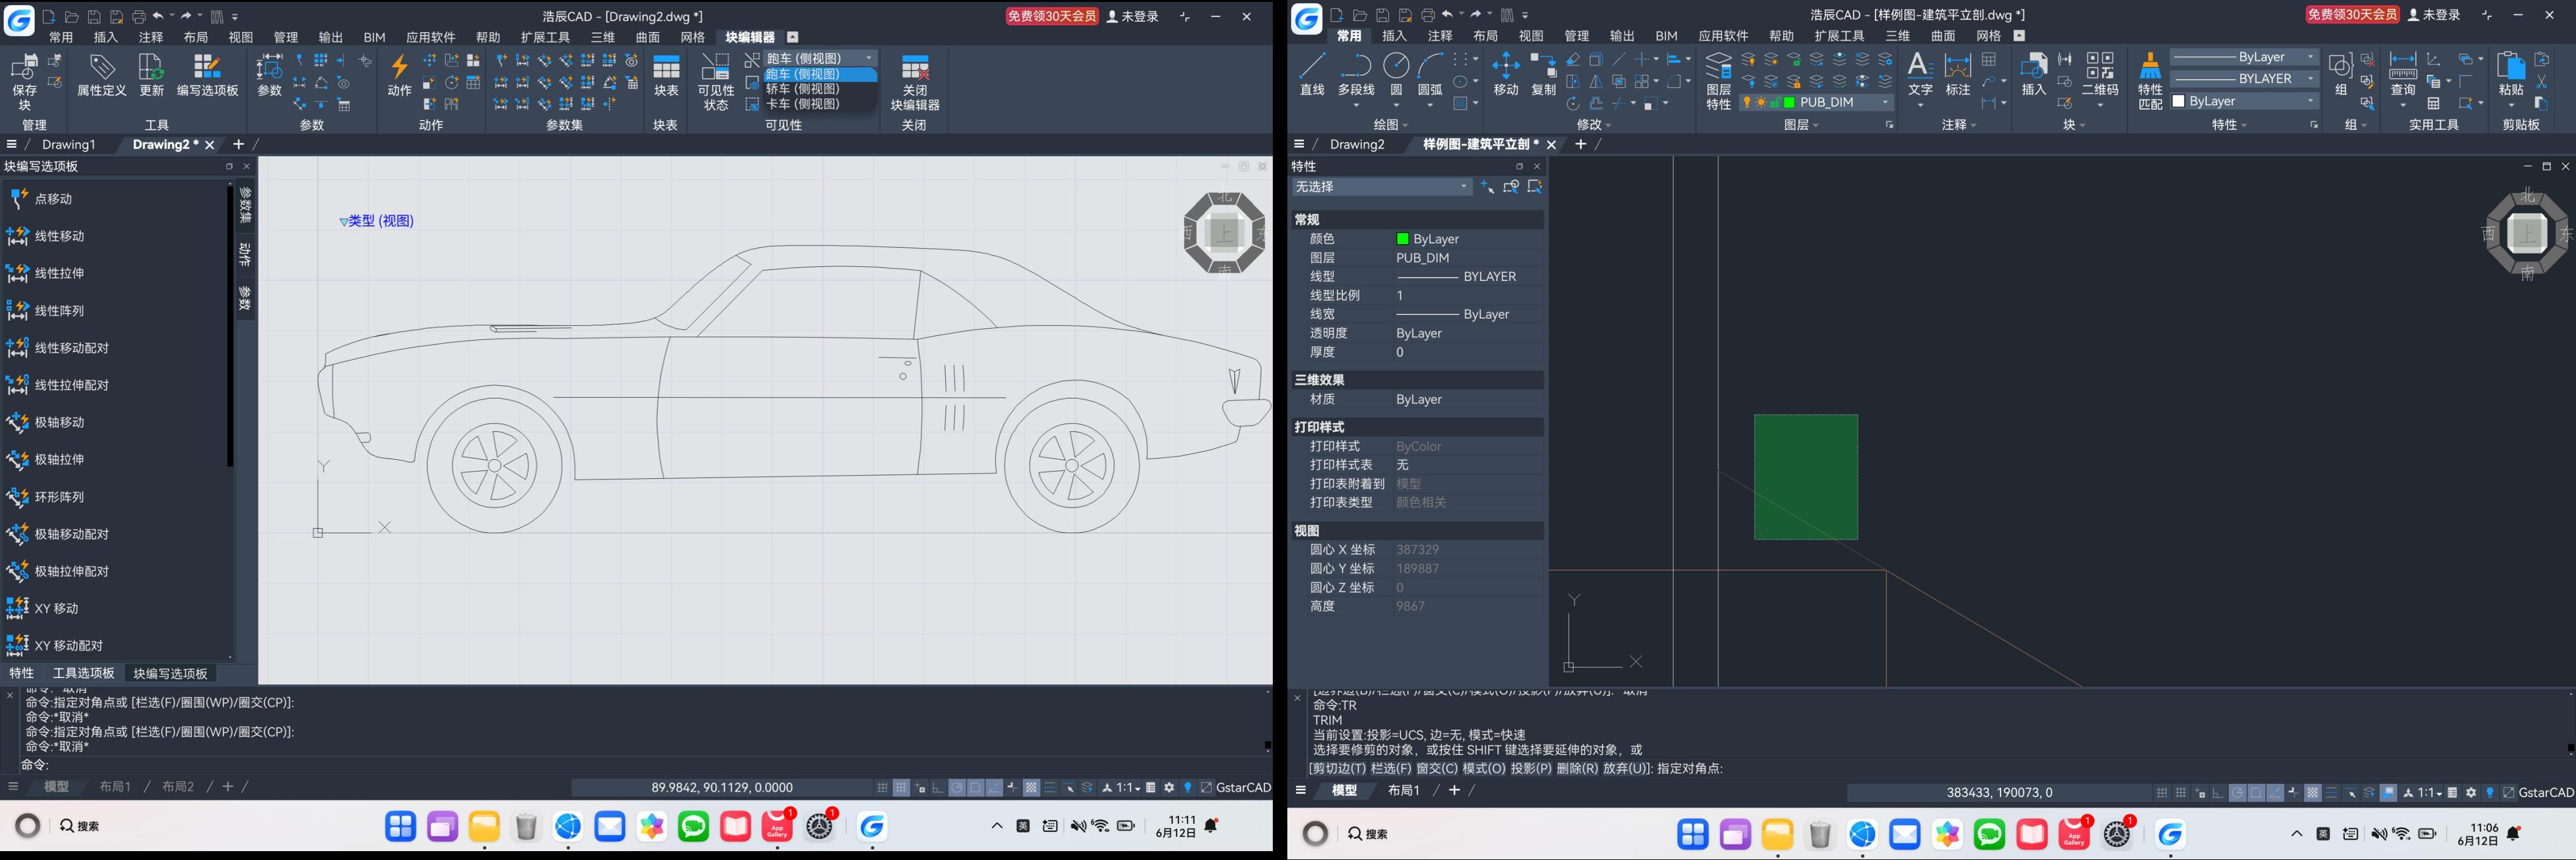This screenshot has height=860, width=2576.
Task: Open visibility state dropdown 跑车 (侧视图)
Action: pos(820,58)
